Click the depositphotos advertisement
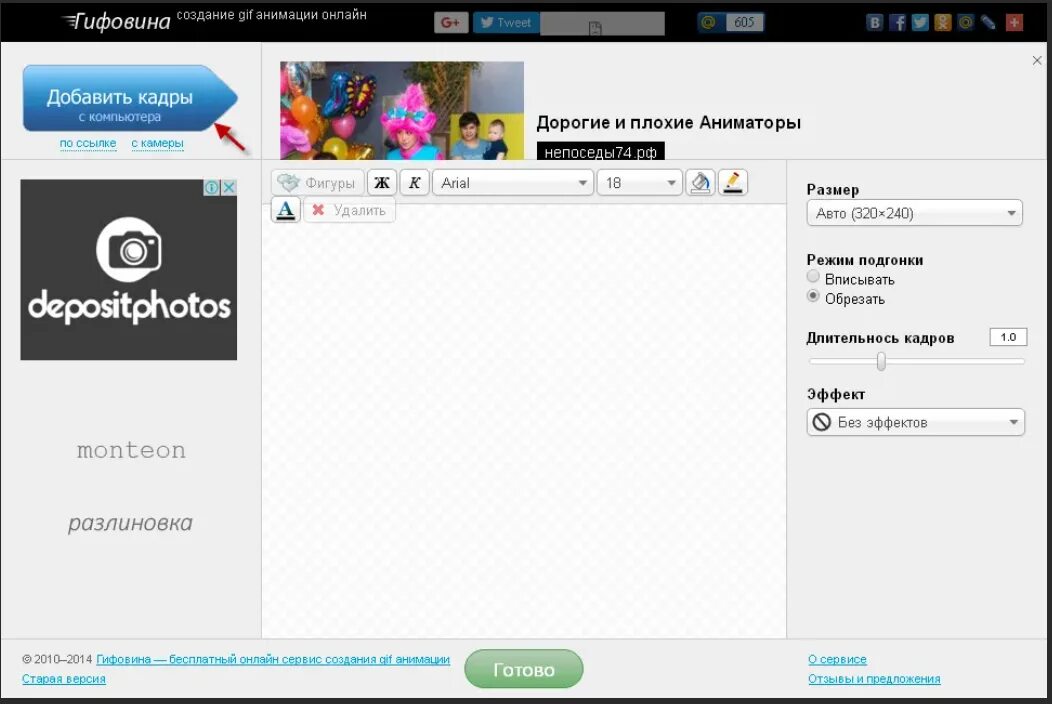The width and height of the screenshot is (1052, 704). click(x=129, y=270)
